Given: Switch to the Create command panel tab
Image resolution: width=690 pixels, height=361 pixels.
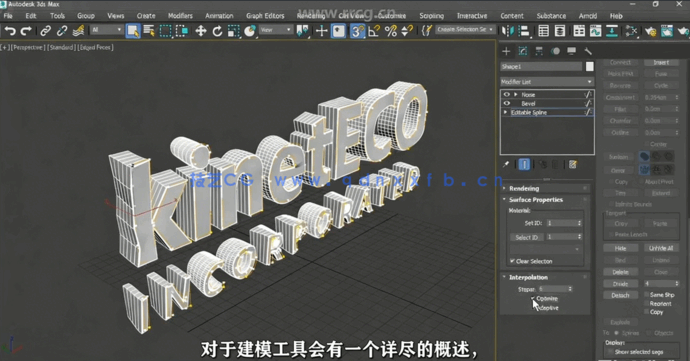Looking at the screenshot, I should [506, 51].
